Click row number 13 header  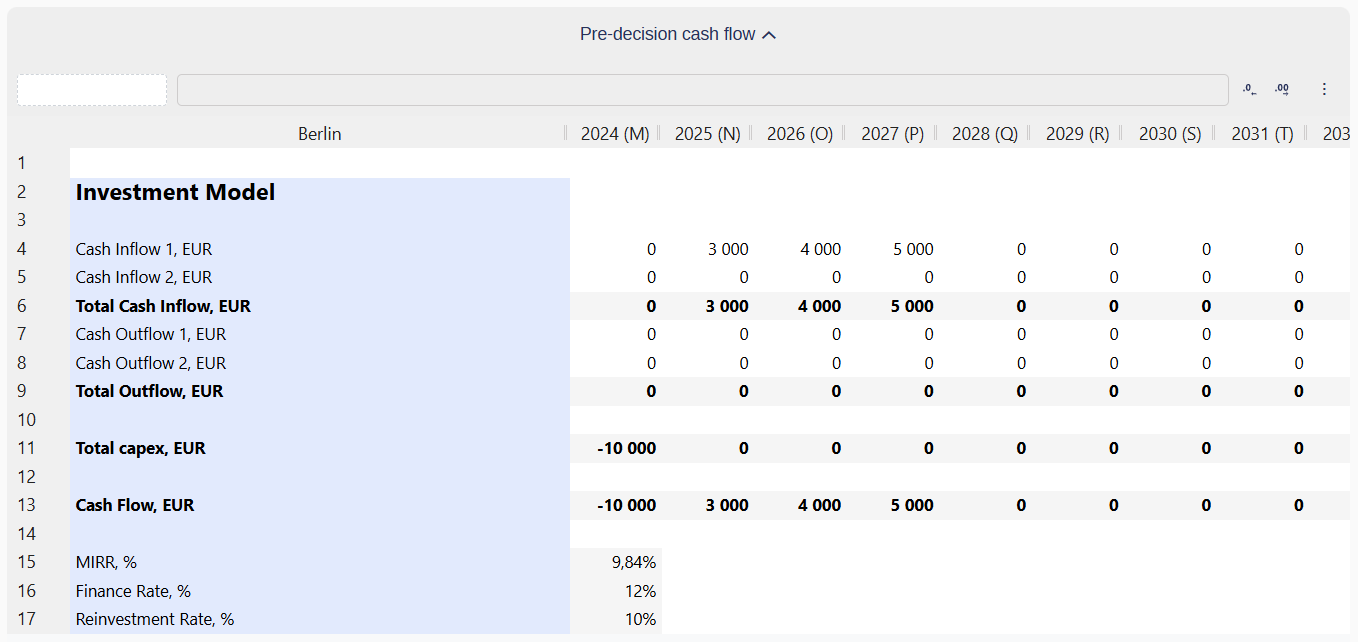27,505
